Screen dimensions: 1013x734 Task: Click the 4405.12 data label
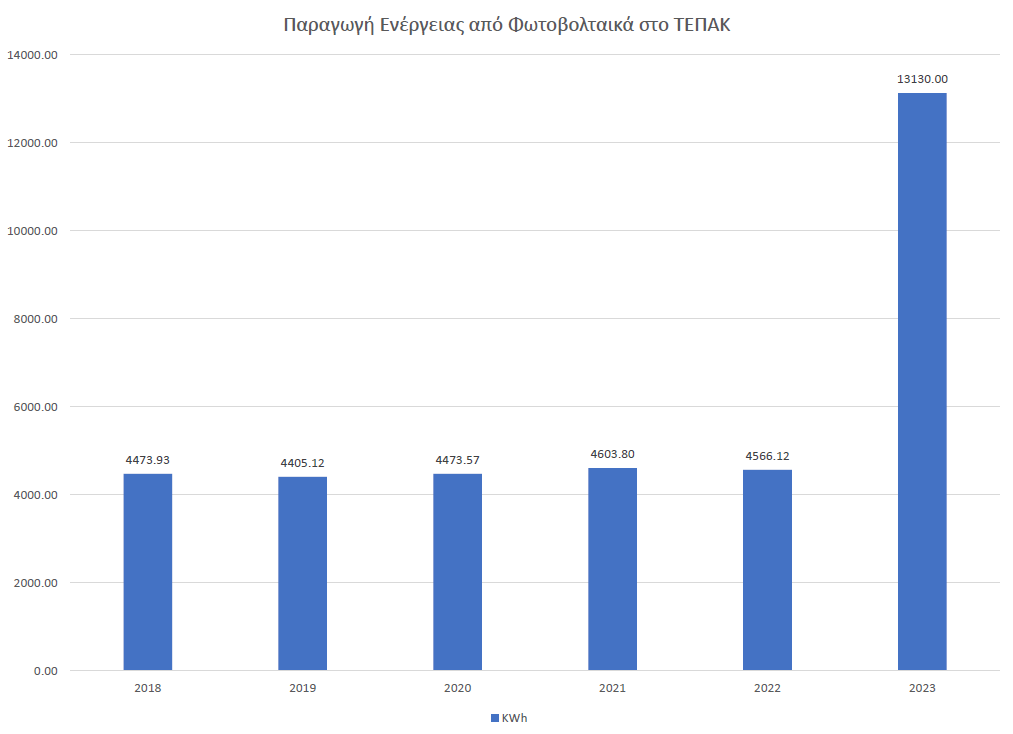click(302, 463)
